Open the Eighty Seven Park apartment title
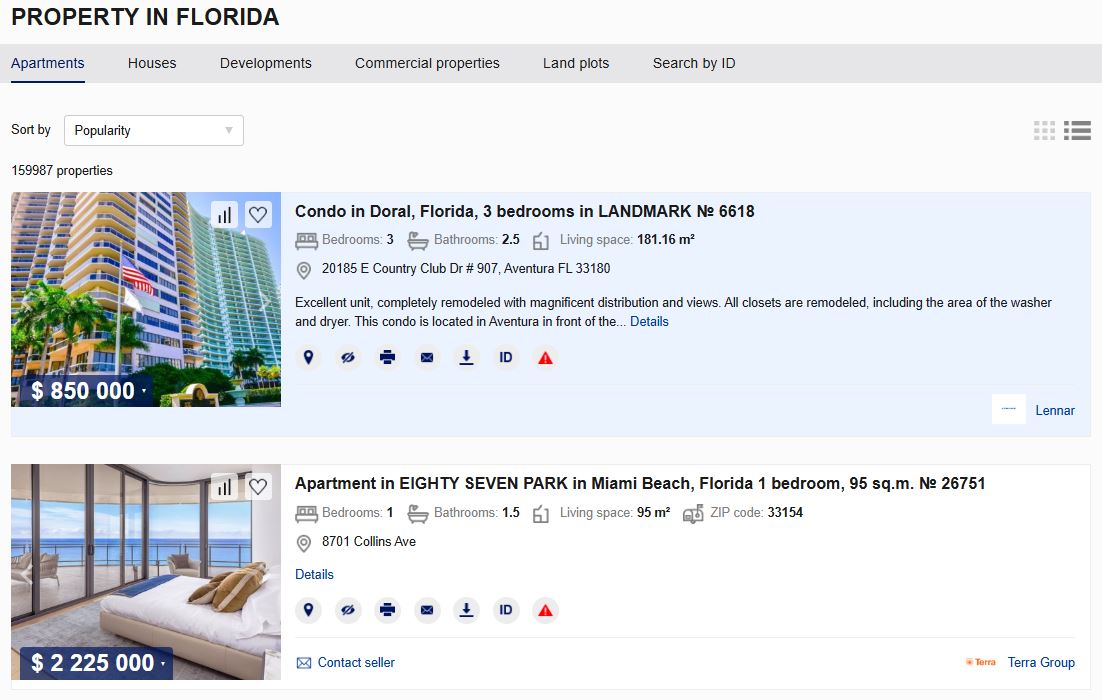The width and height of the screenshot is (1102, 700). (640, 484)
